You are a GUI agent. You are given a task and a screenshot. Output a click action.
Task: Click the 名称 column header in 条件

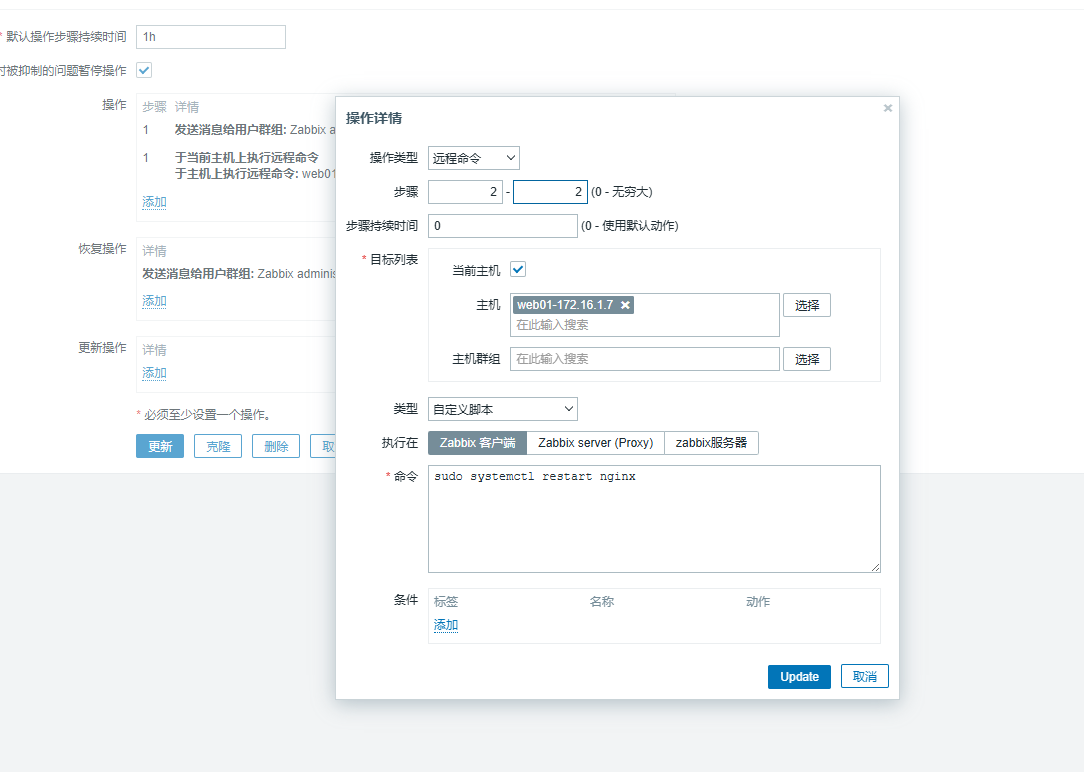point(601,602)
